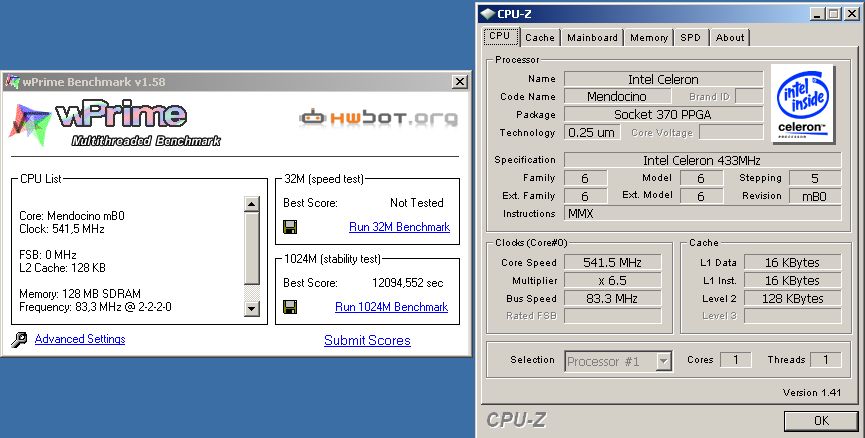
Task: Open the Processor #1 selection dropdown
Action: tap(664, 362)
